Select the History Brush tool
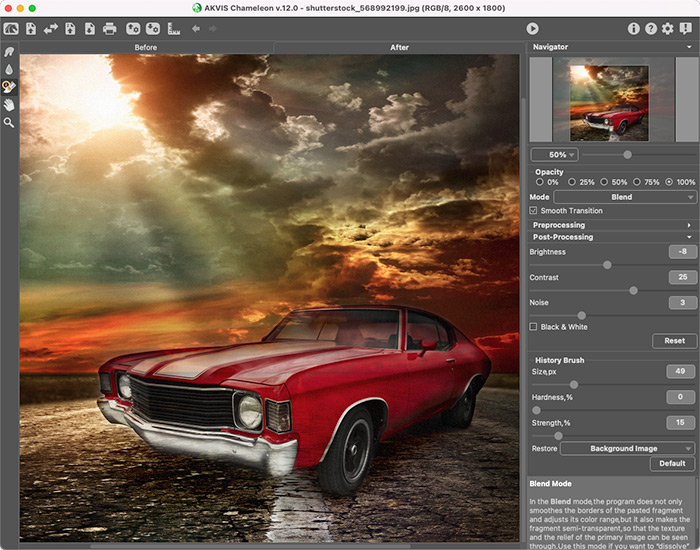 (9, 86)
